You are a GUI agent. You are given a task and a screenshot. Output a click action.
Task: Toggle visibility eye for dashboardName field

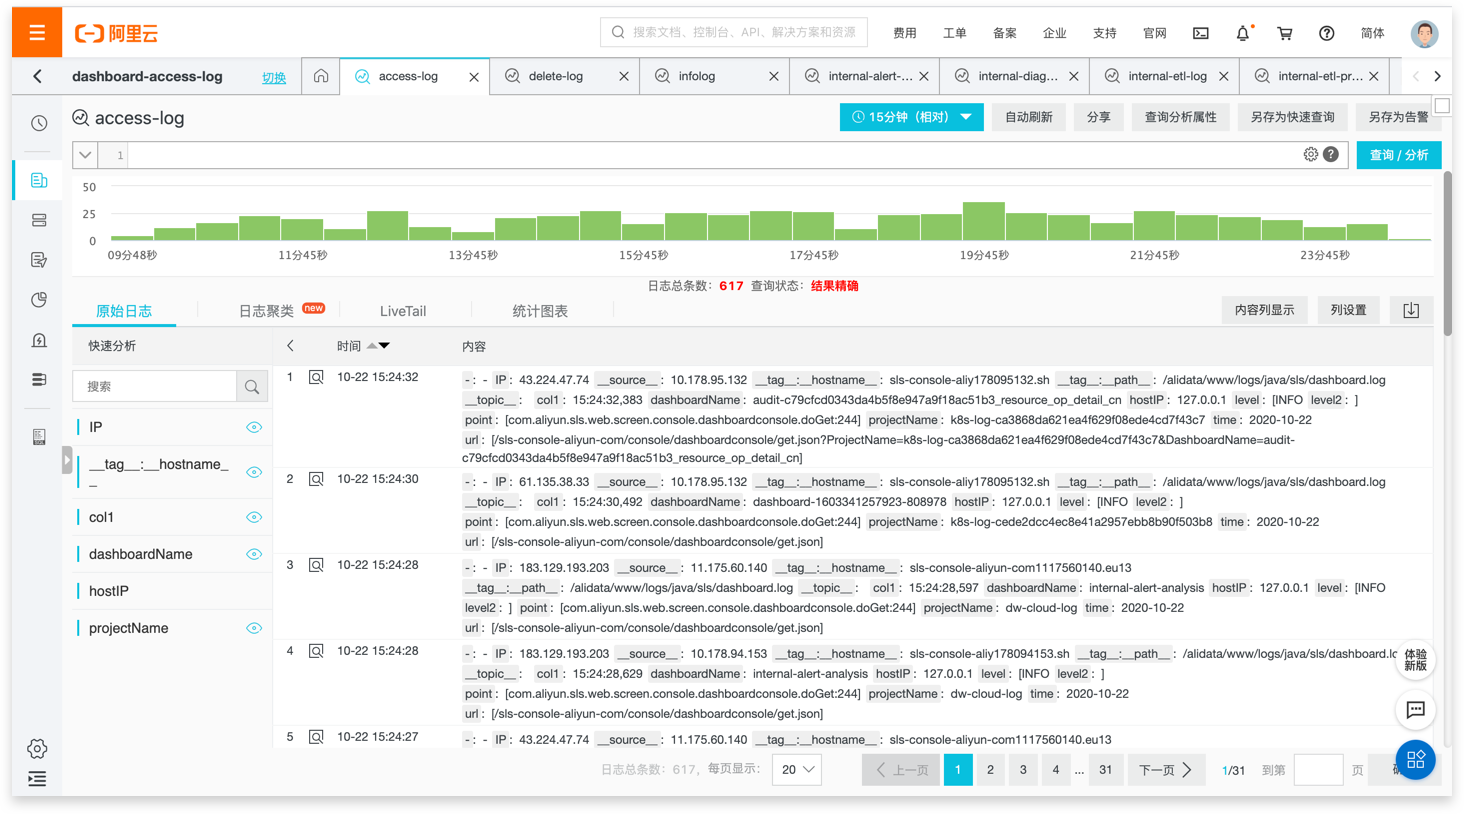tap(254, 554)
